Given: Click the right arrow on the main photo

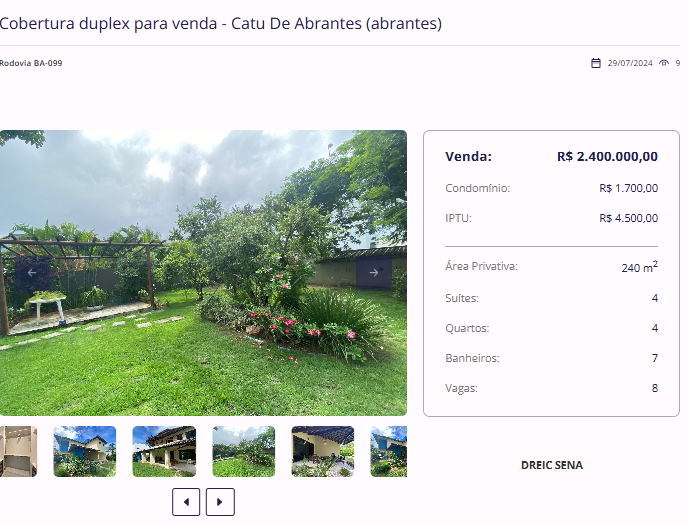Looking at the screenshot, I should click(373, 272).
